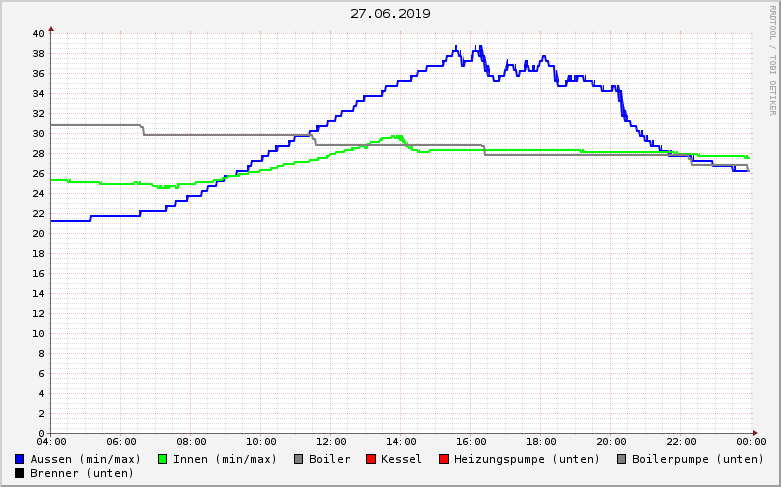Click the 8 y-axis label
Screen dimensions: 781x487
coord(42,354)
